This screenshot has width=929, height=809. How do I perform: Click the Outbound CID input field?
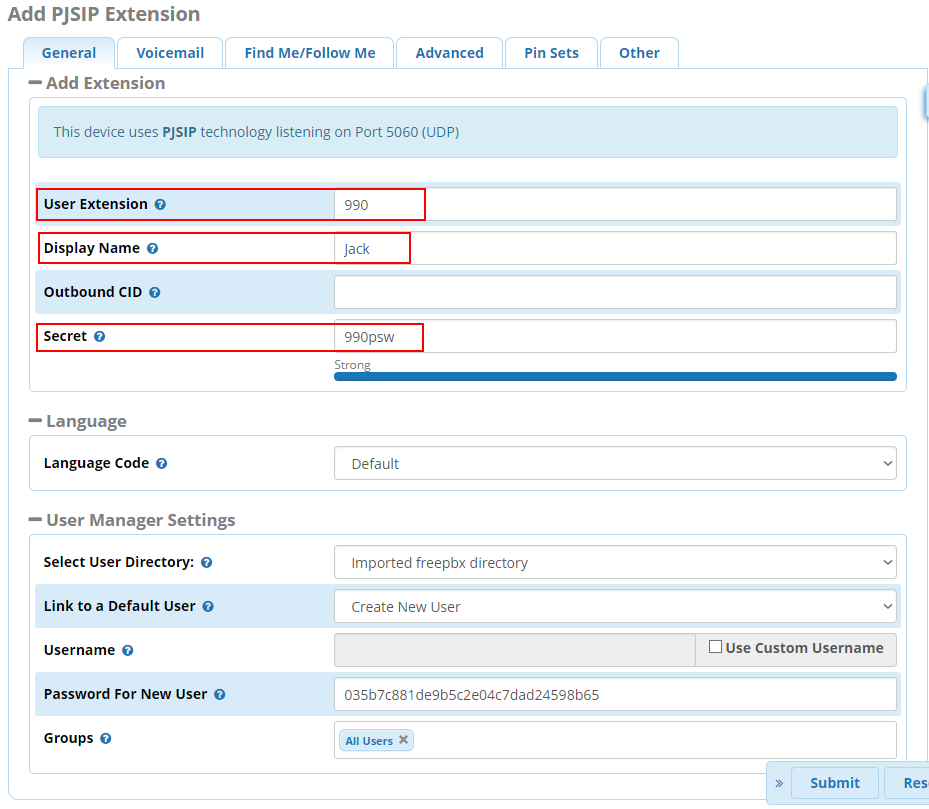(x=615, y=293)
